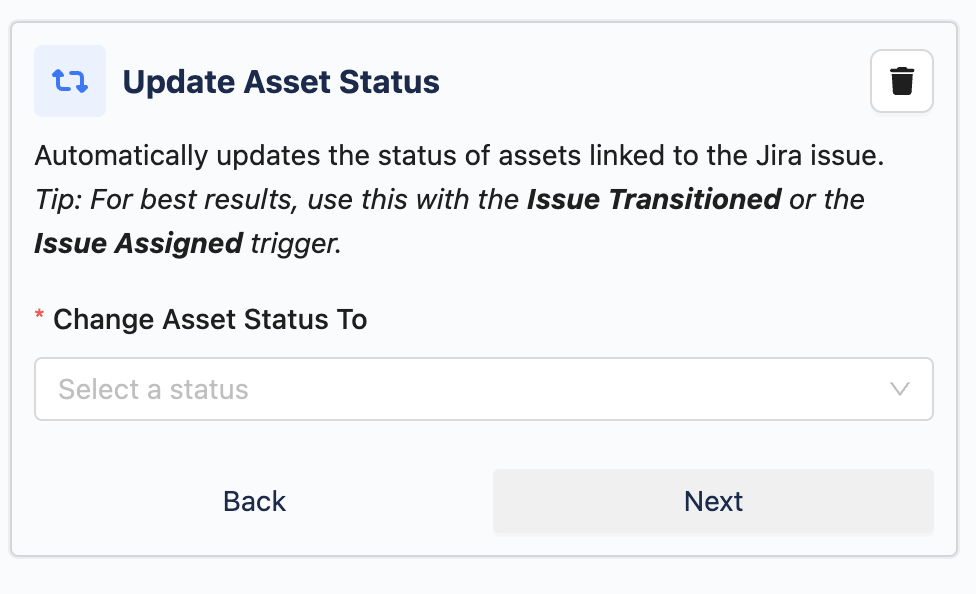Image resolution: width=976 pixels, height=594 pixels.
Task: Click the italic 'Tip:' word
Action: click(59, 199)
